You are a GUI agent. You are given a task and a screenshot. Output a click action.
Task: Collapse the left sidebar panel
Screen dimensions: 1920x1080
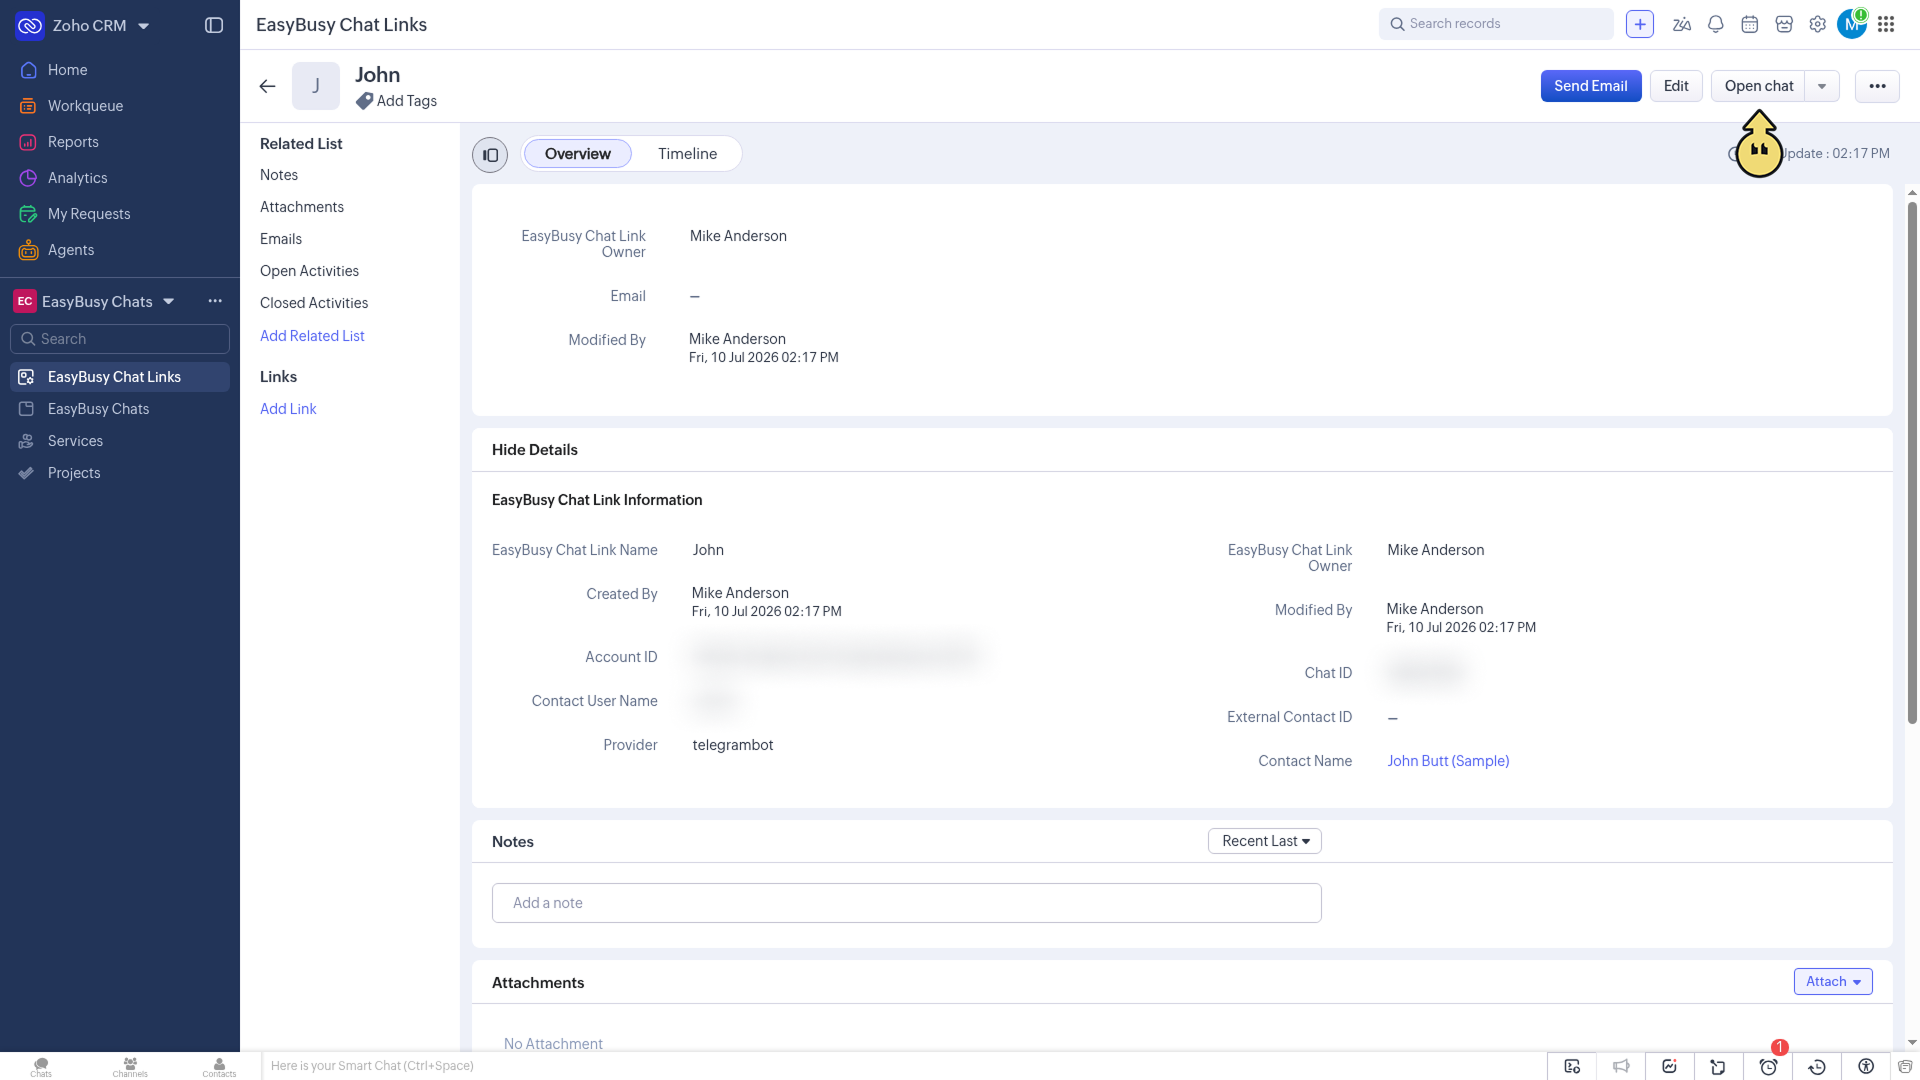tap(214, 25)
